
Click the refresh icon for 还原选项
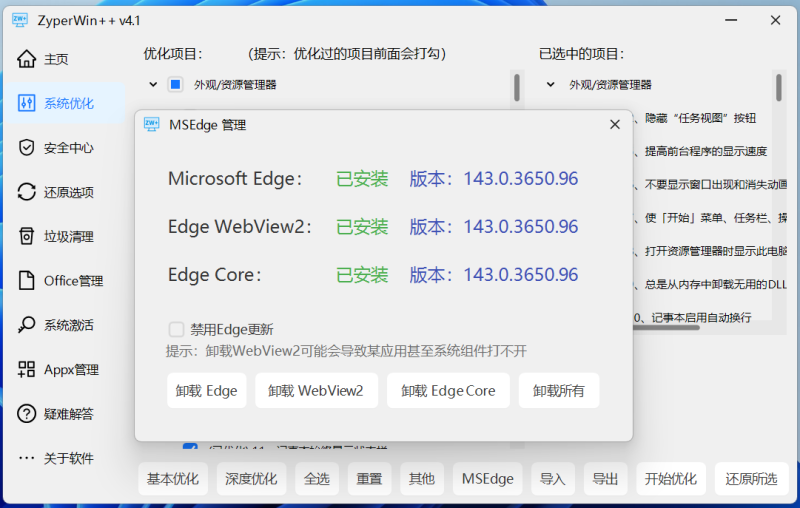click(x=27, y=192)
